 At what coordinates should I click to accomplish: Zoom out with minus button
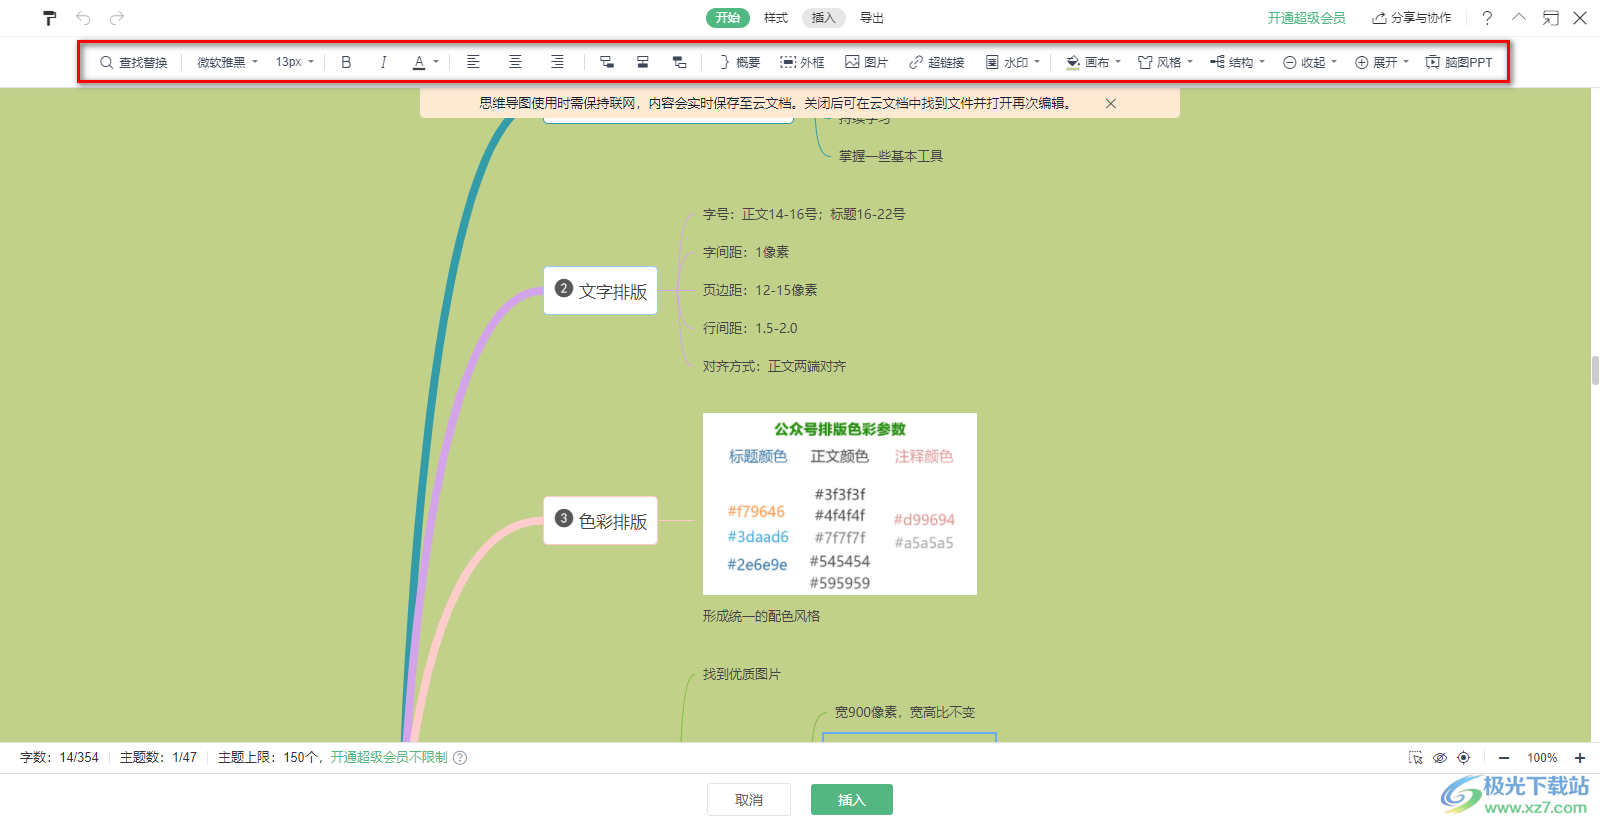(1504, 758)
